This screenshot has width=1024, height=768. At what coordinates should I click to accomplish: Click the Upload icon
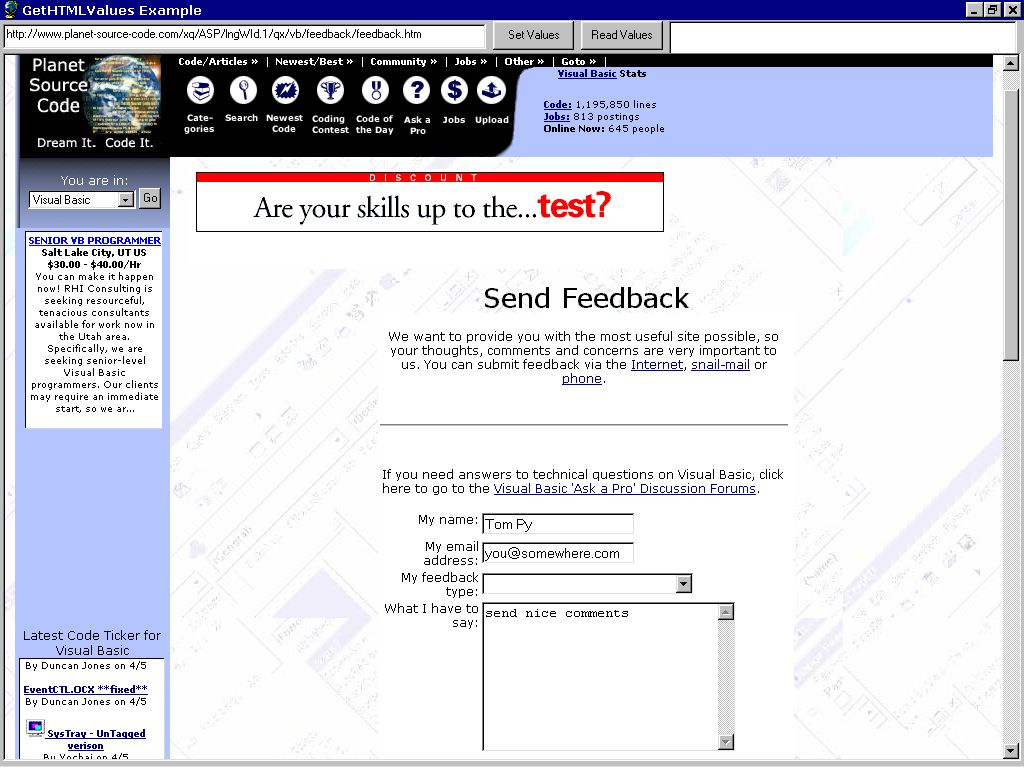(491, 90)
